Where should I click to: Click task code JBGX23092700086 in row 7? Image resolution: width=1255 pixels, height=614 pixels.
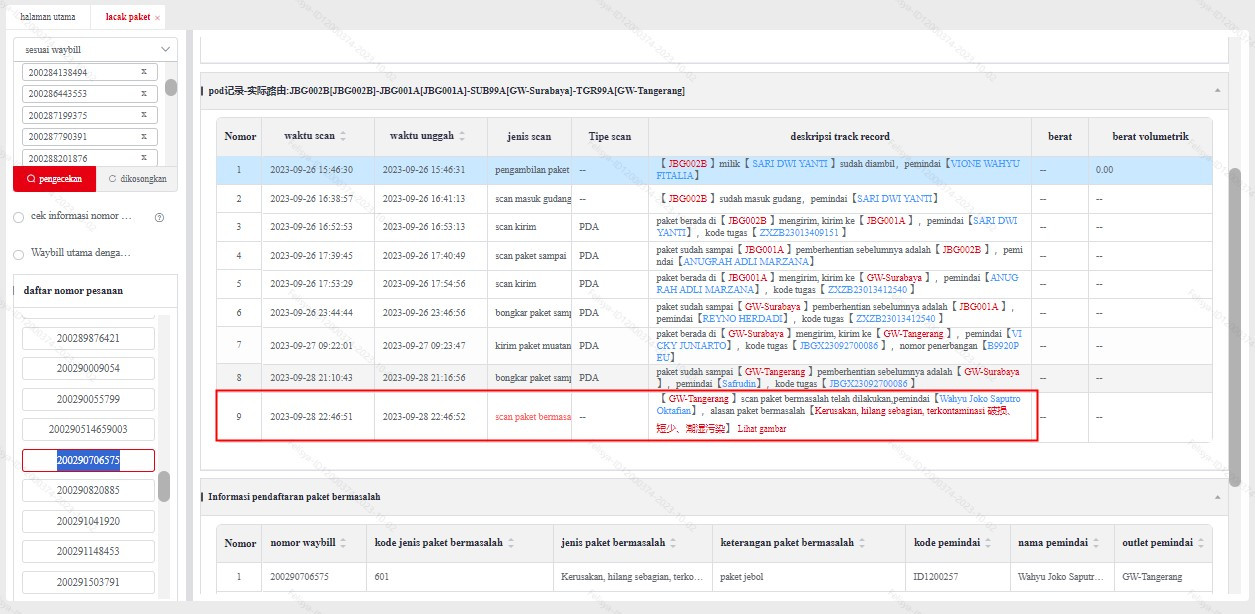click(x=838, y=345)
